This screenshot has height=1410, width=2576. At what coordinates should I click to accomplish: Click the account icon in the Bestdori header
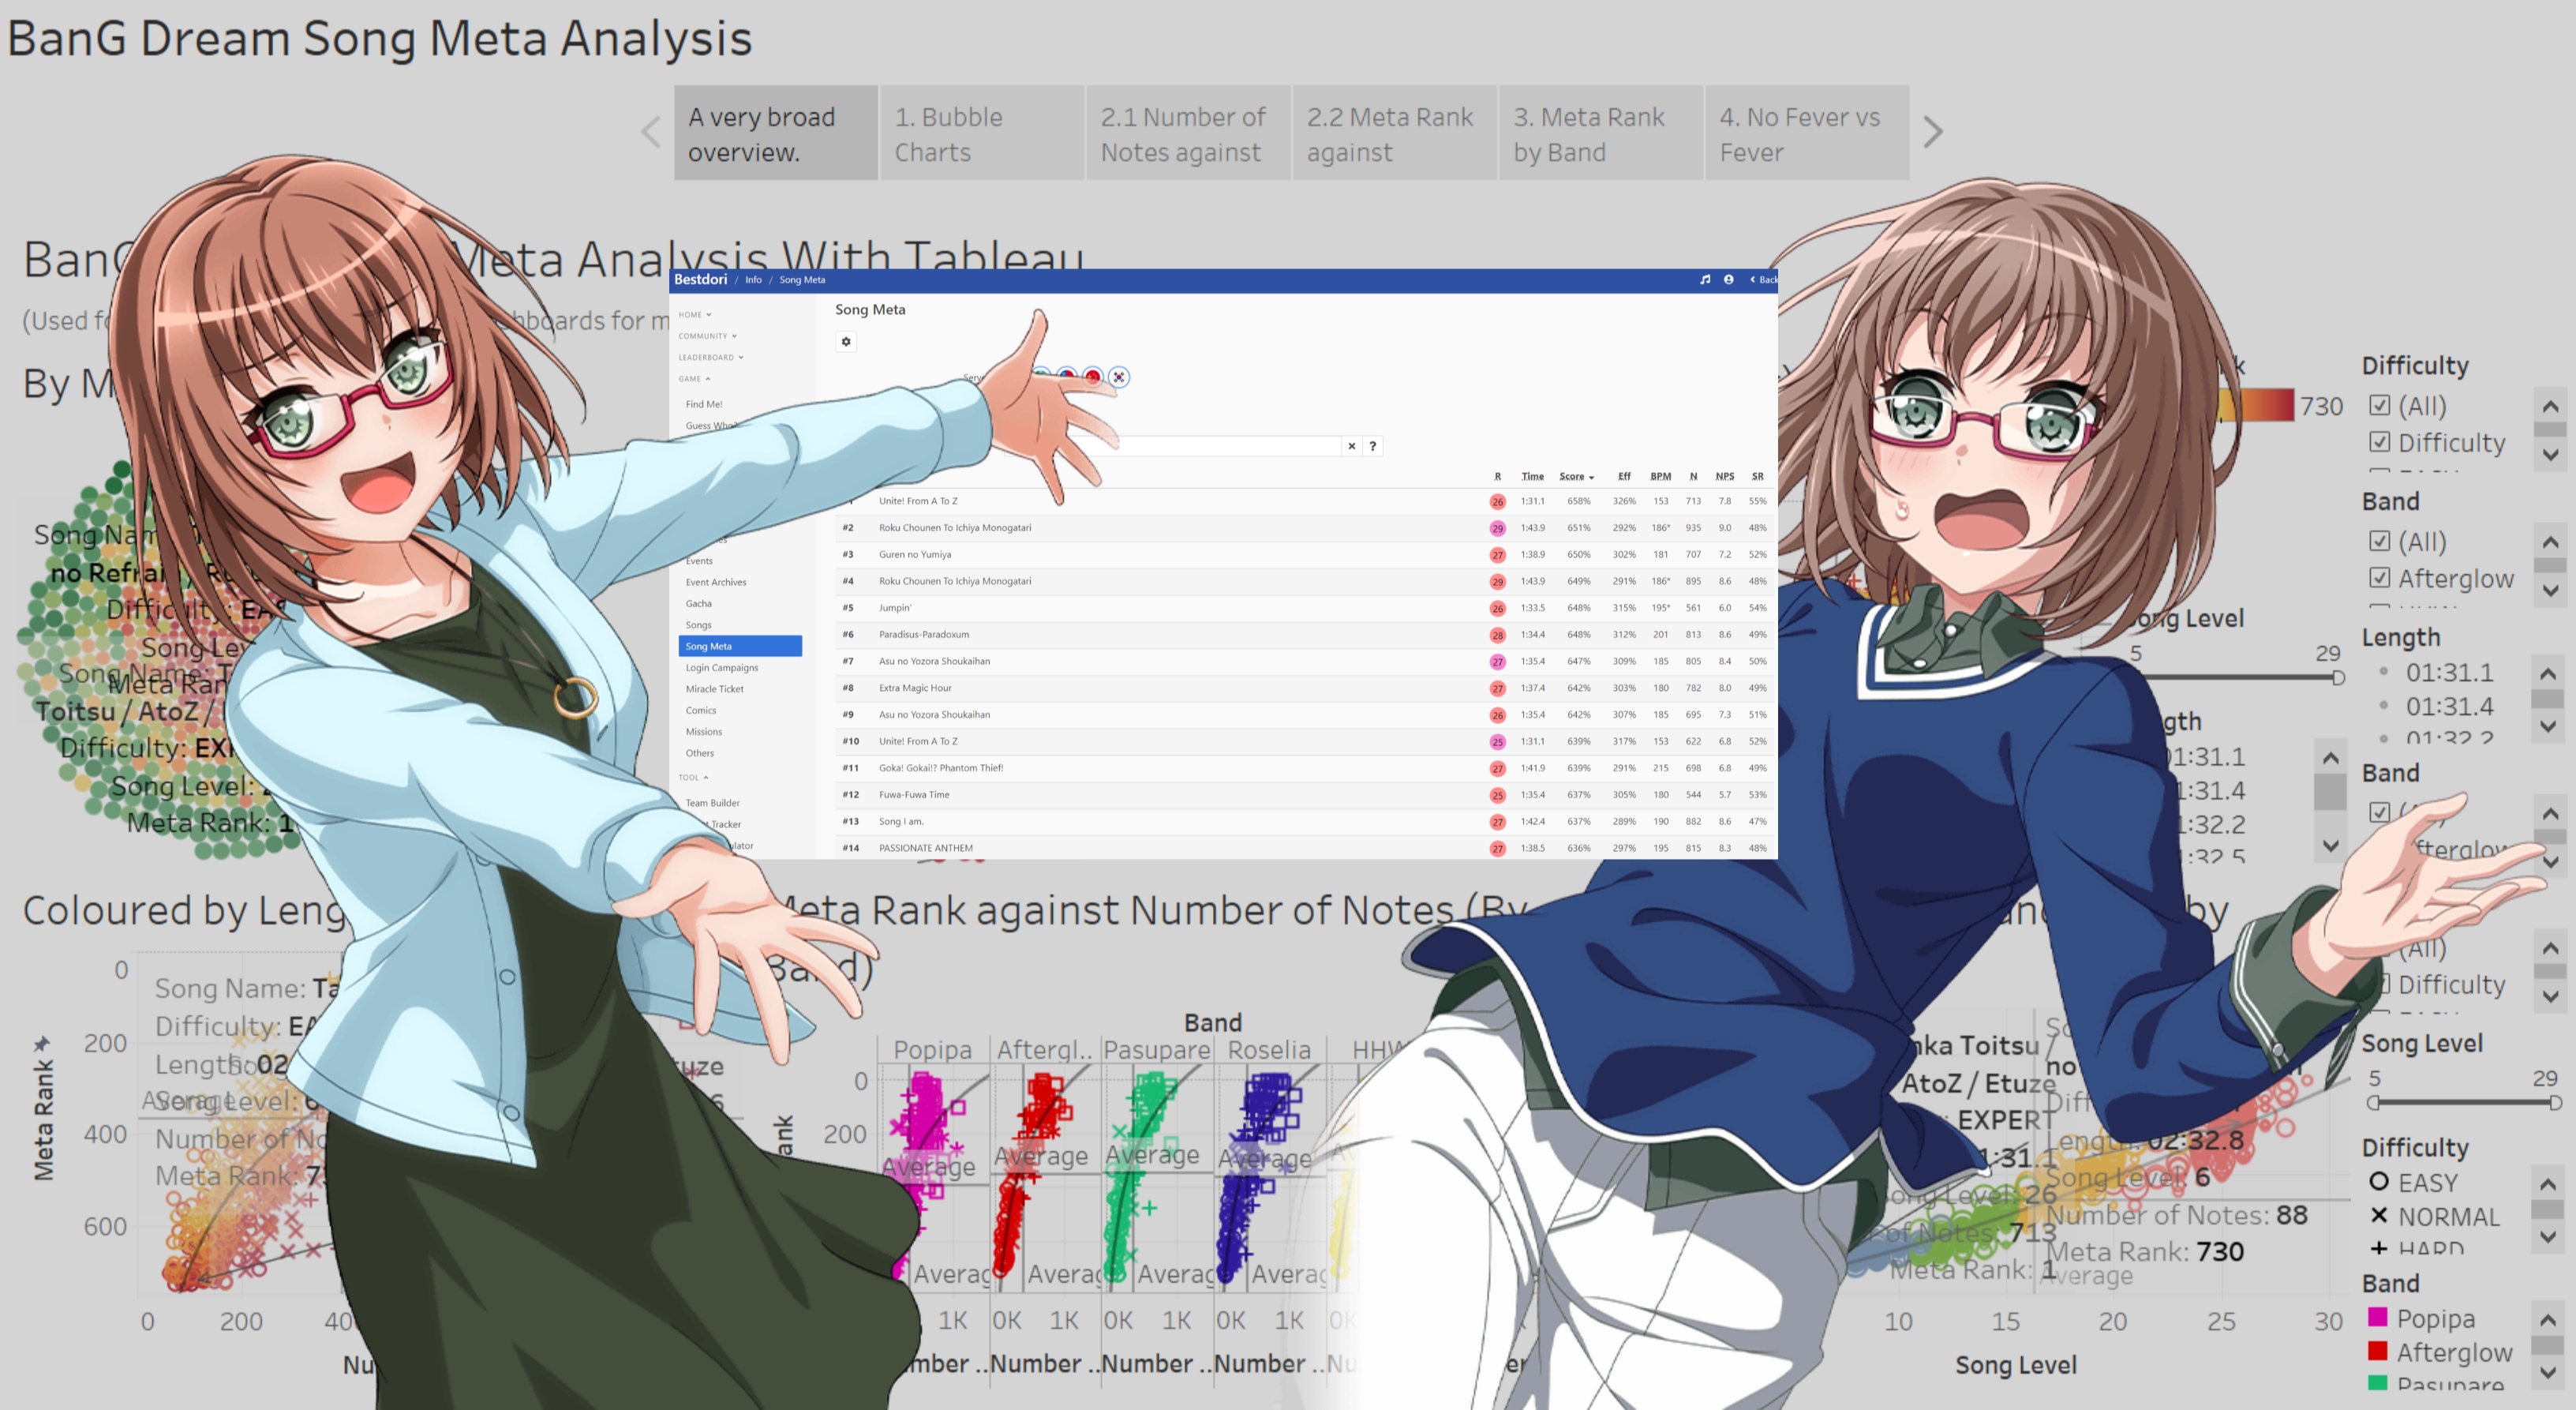coord(1728,280)
